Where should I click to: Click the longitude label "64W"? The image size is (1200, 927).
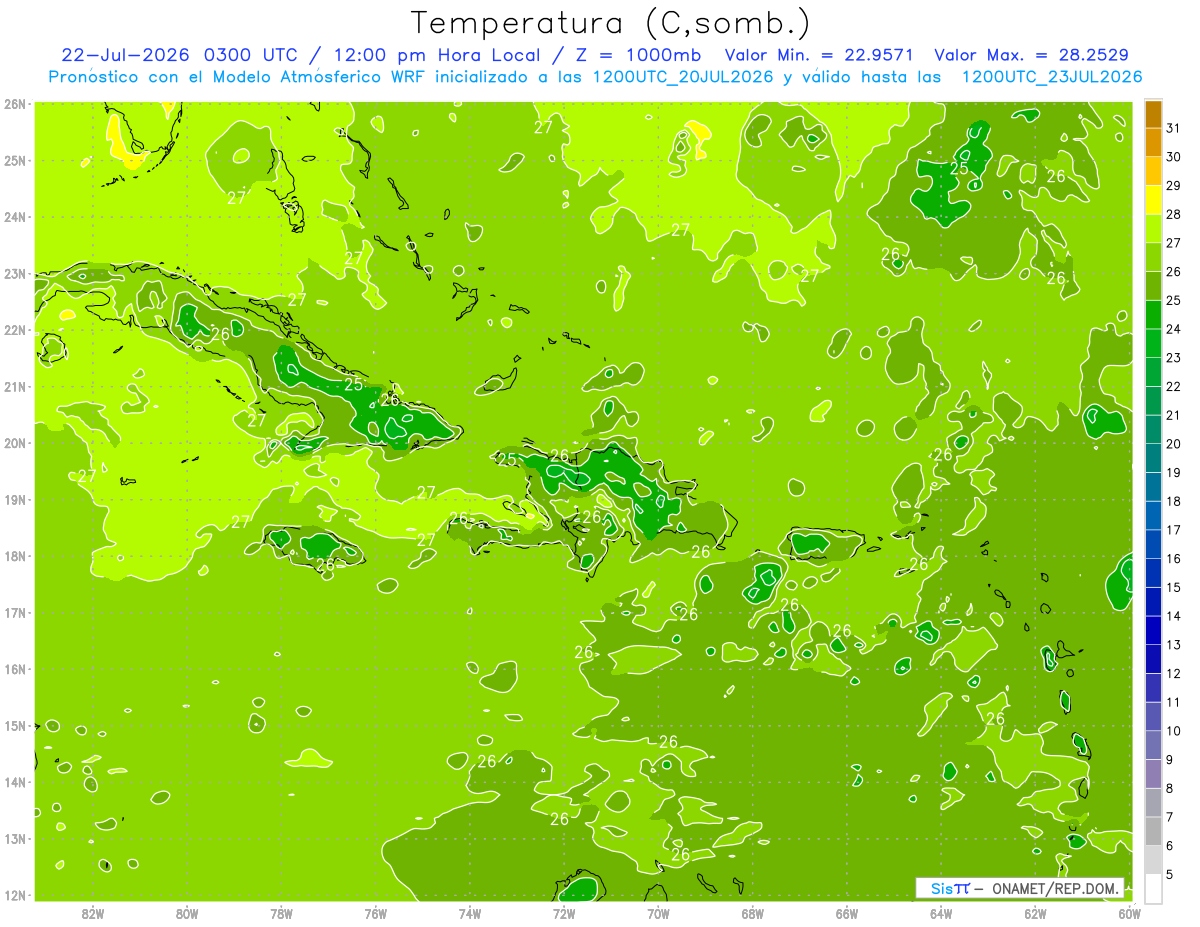point(941,913)
